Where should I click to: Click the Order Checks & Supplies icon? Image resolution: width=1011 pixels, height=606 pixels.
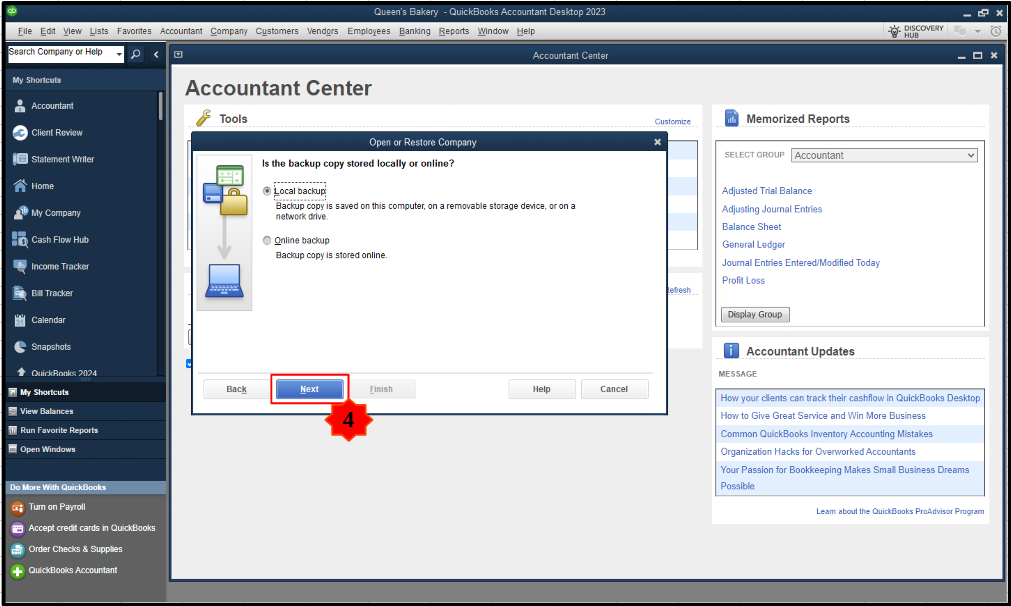[x=17, y=550]
